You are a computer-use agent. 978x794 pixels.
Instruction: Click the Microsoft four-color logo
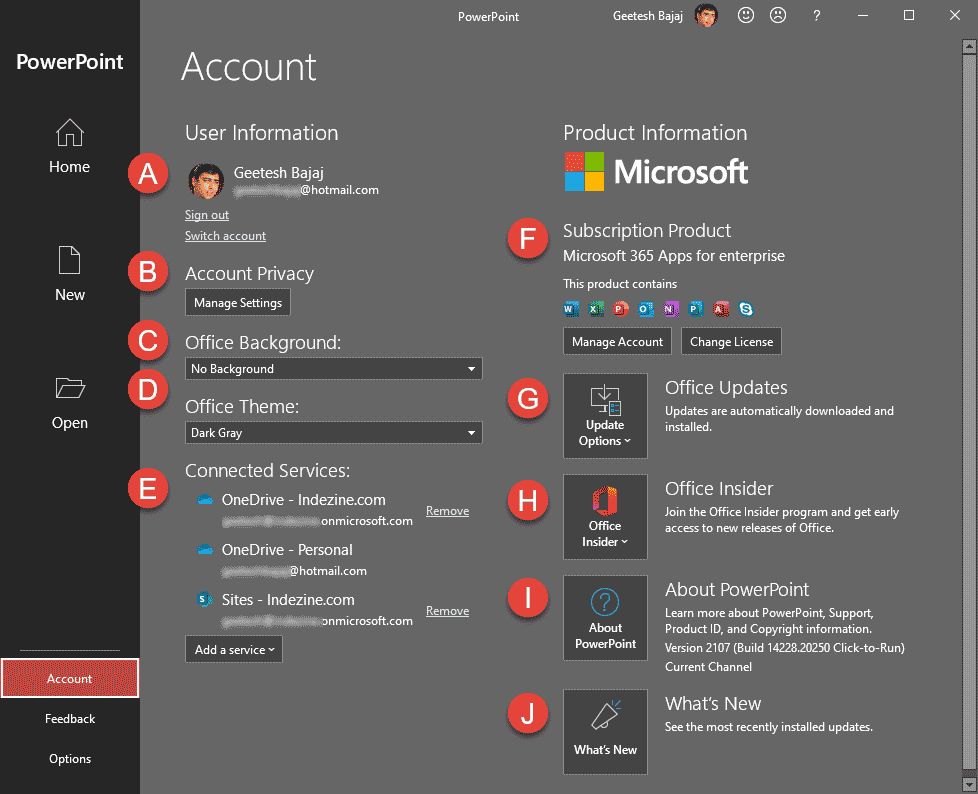click(x=584, y=172)
